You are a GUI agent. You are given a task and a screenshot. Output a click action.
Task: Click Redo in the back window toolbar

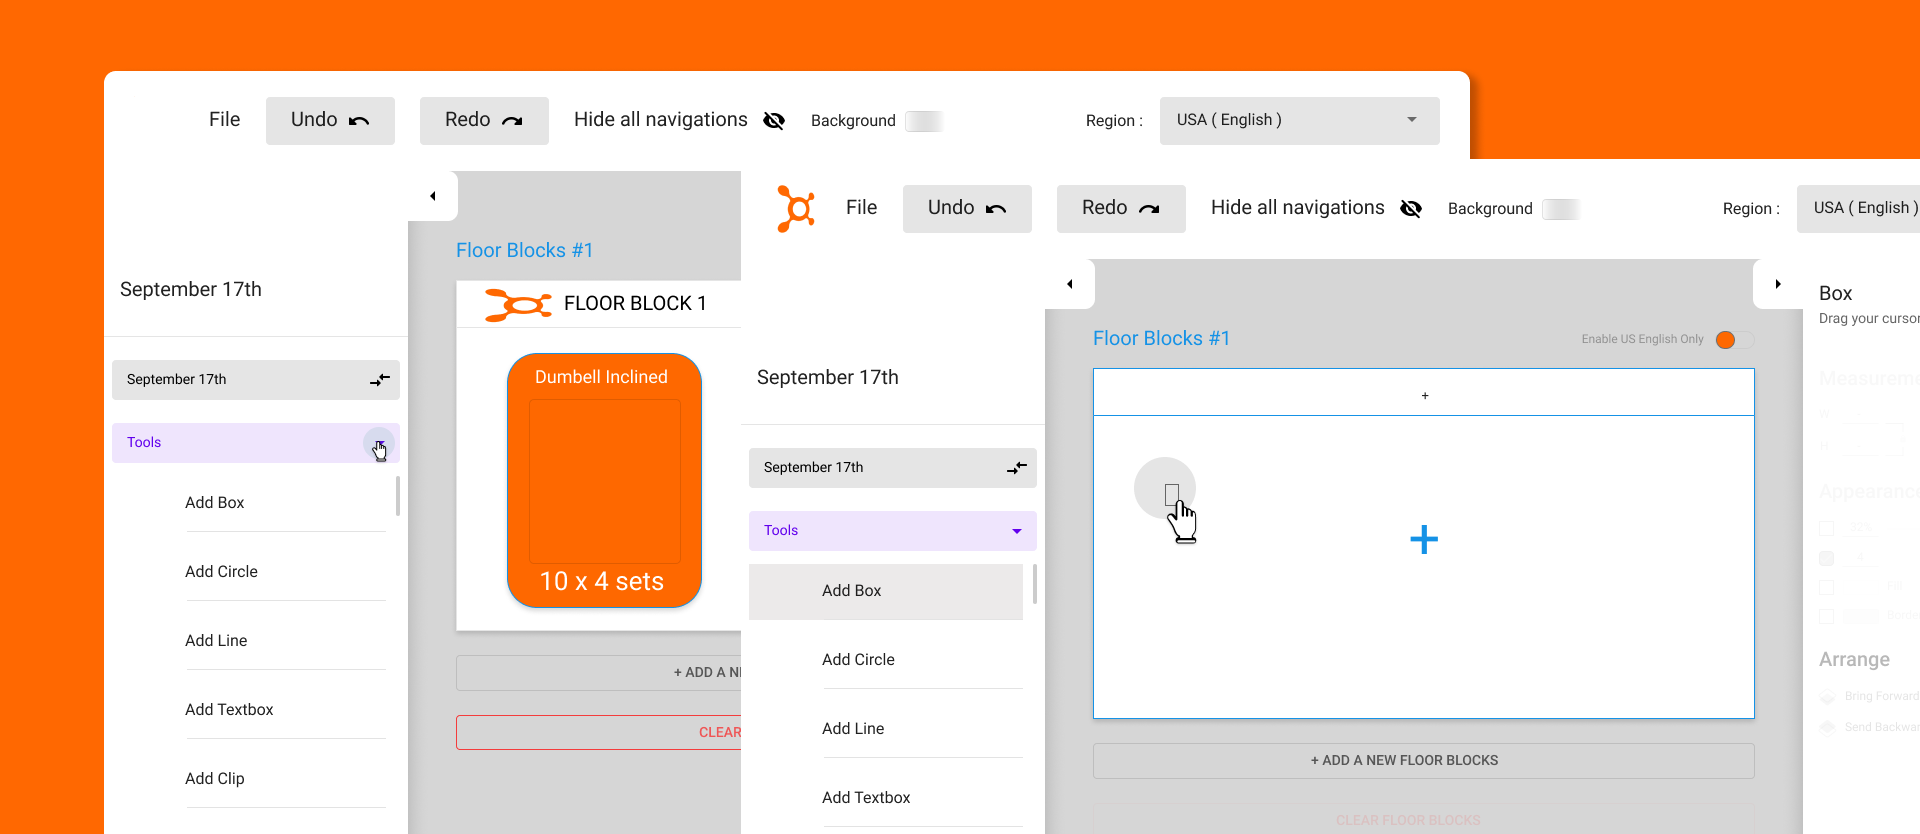pos(484,120)
